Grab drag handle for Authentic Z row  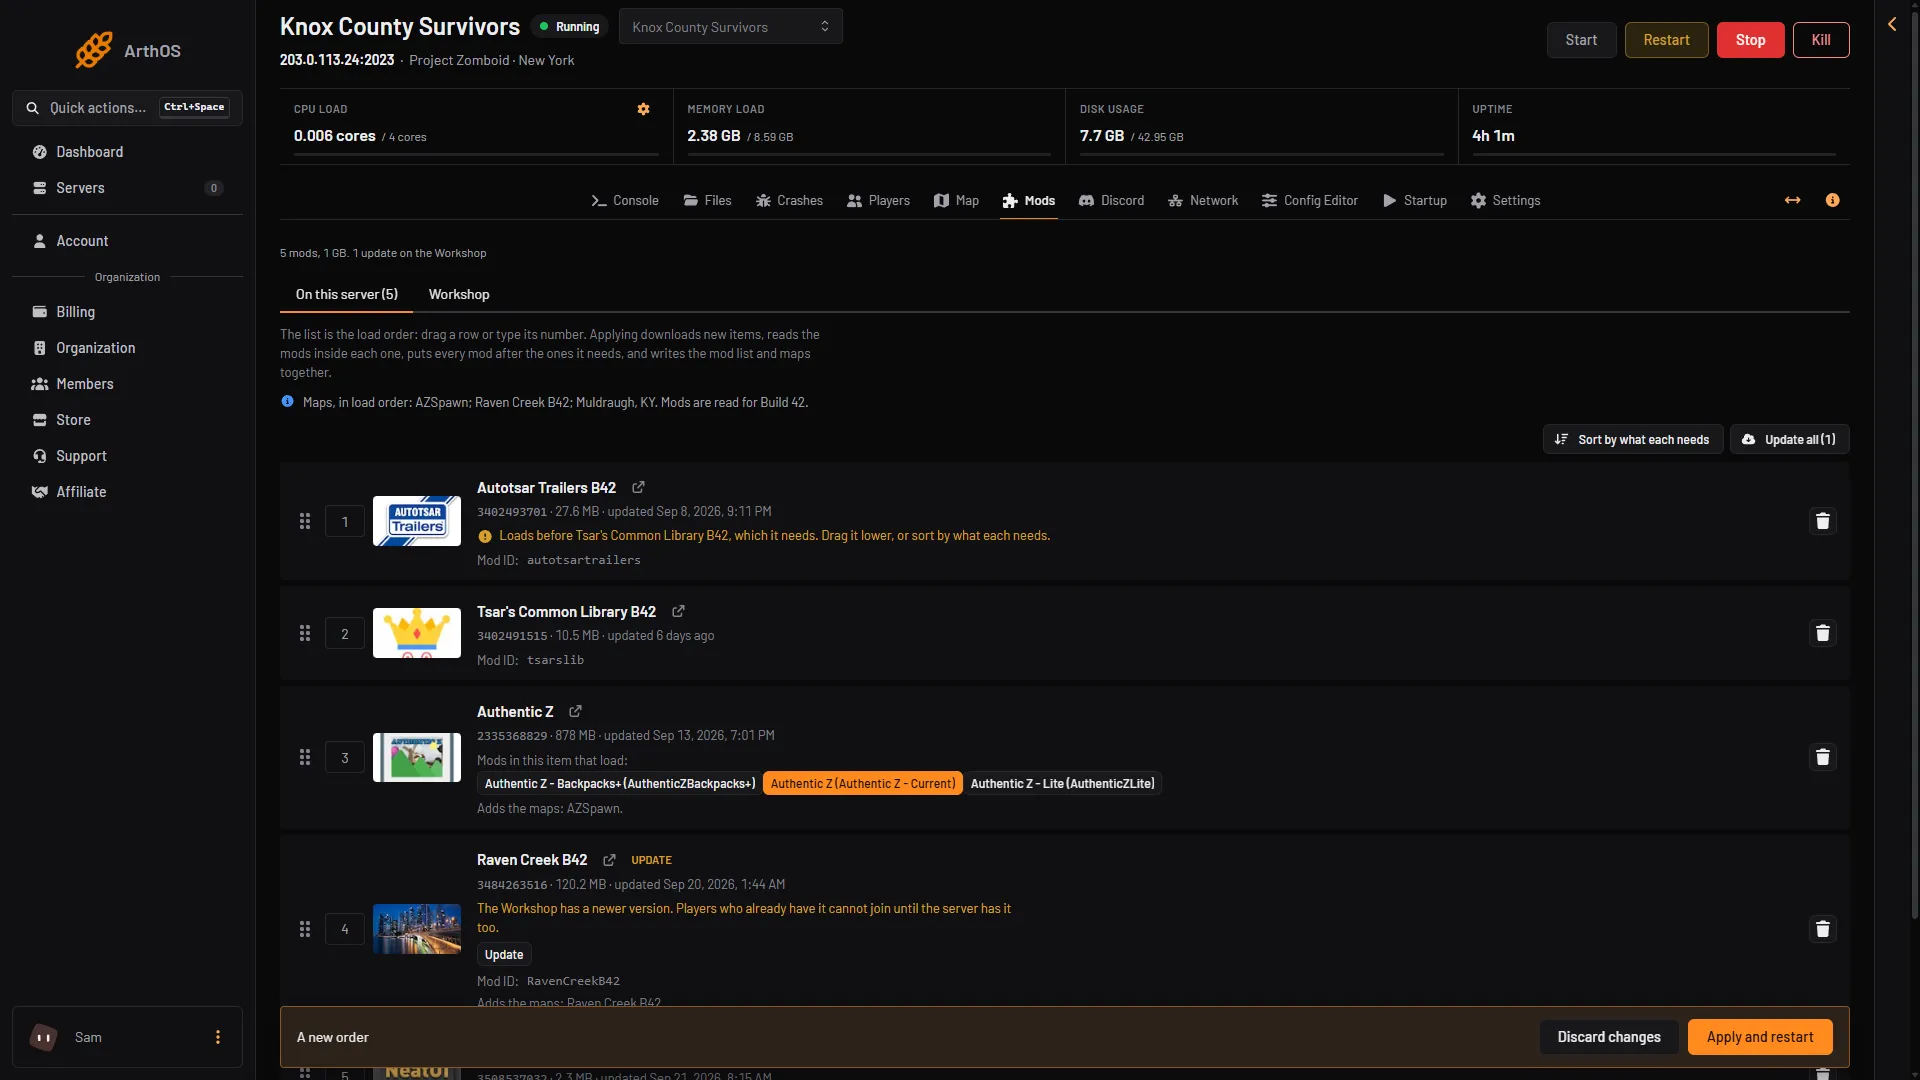click(305, 757)
